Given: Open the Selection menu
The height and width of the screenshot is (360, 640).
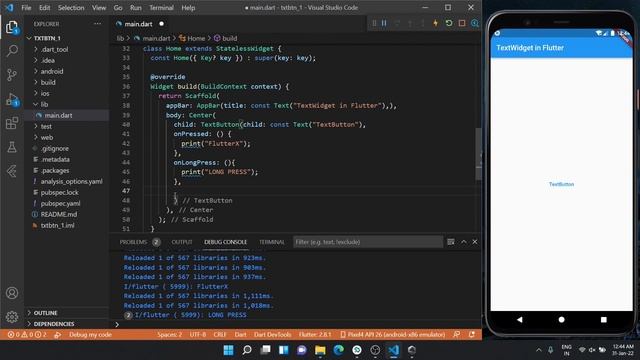Looking at the screenshot, I should [71, 7].
